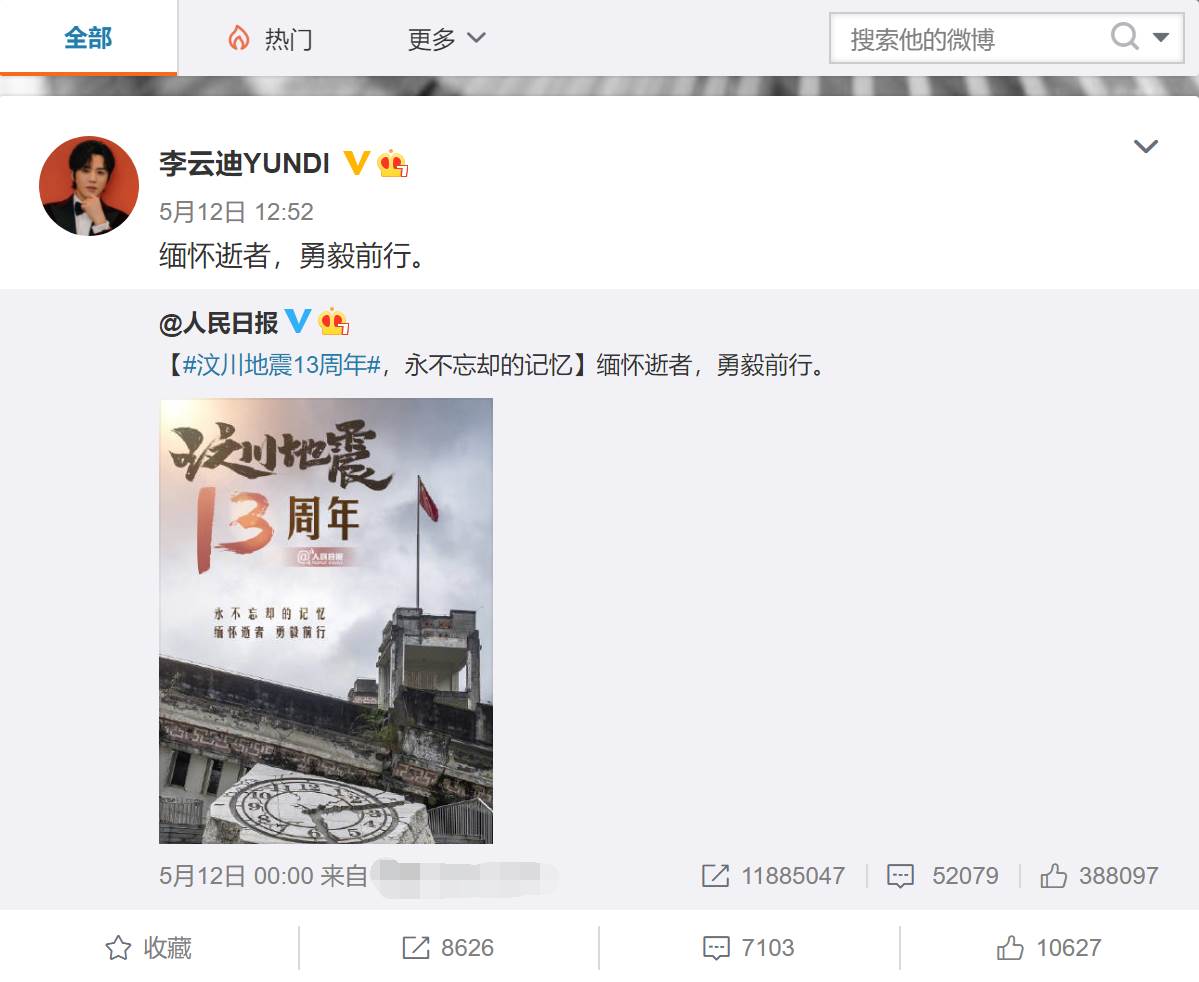Viewport: 1199px width, 982px height.
Task: Open original post comments showing 52079
Action: pos(942,876)
